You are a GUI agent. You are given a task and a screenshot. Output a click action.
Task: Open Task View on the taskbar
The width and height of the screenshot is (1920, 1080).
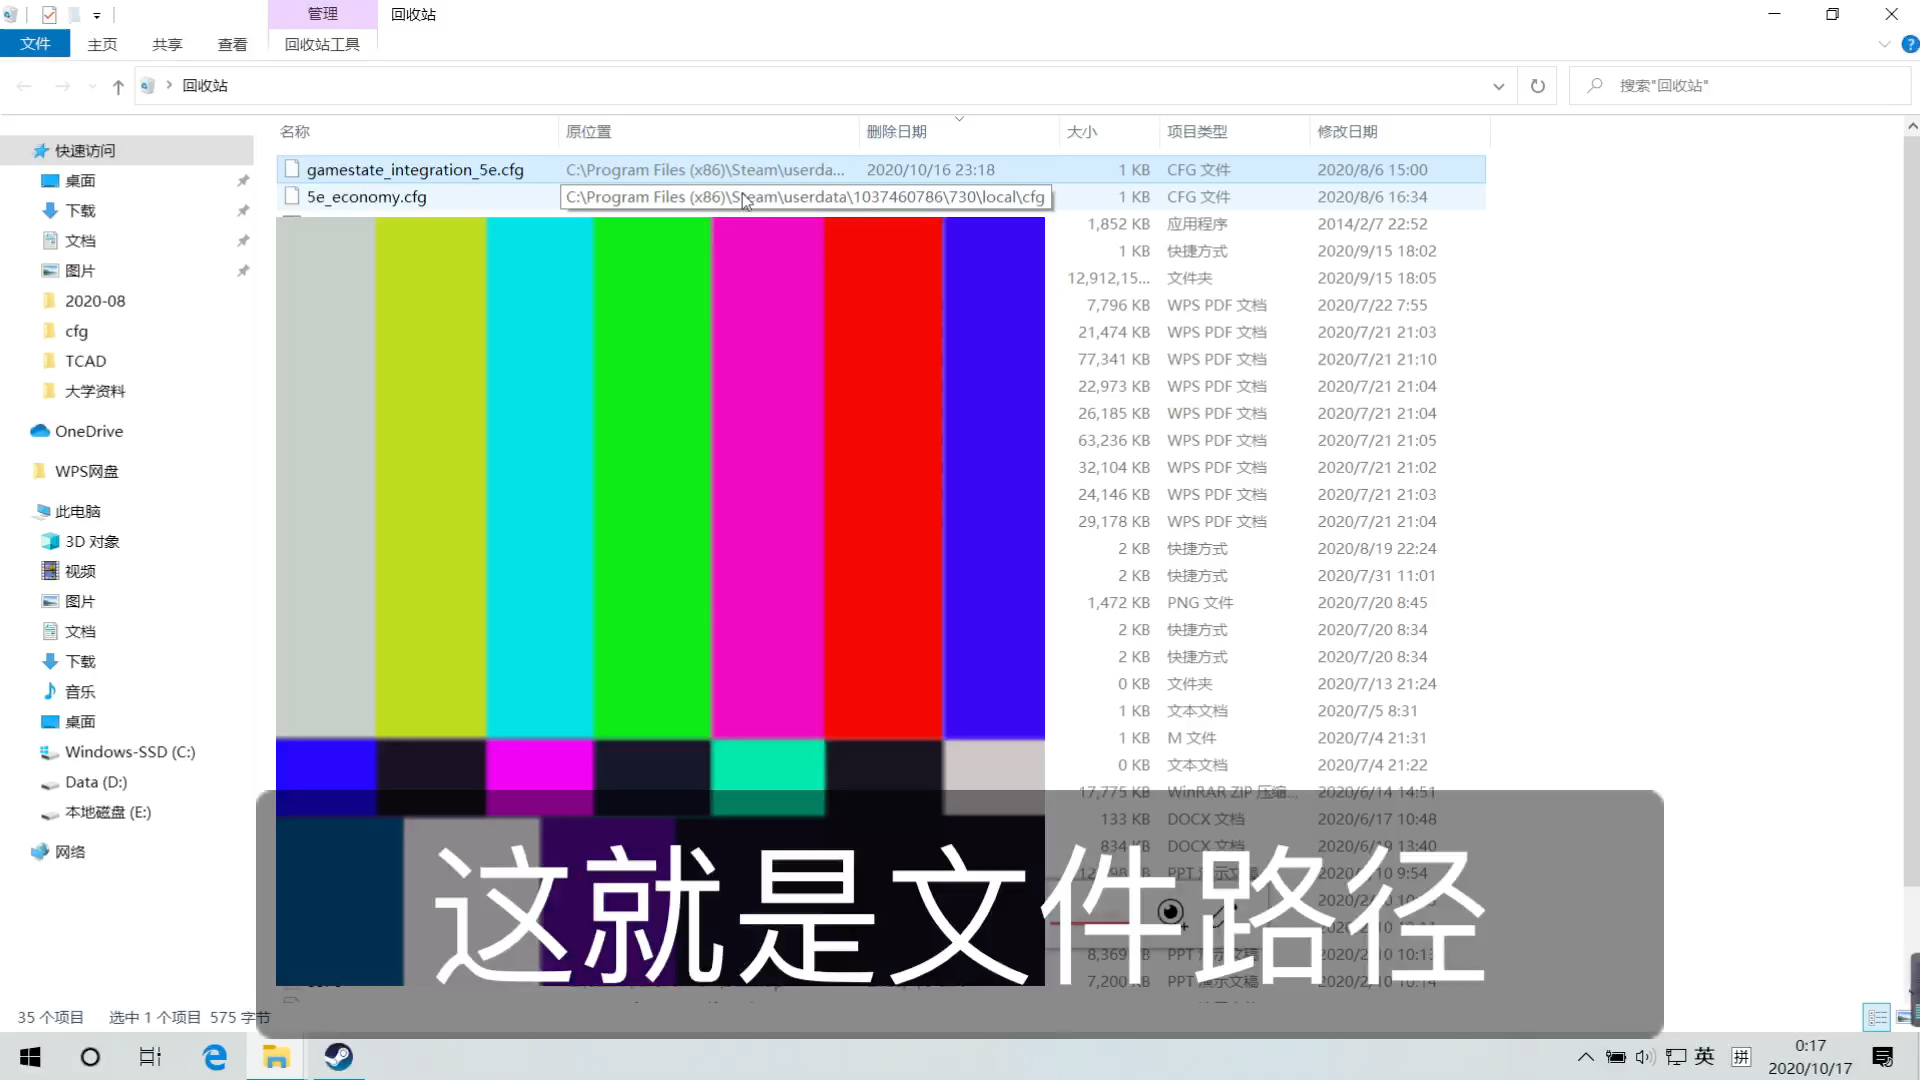150,1057
